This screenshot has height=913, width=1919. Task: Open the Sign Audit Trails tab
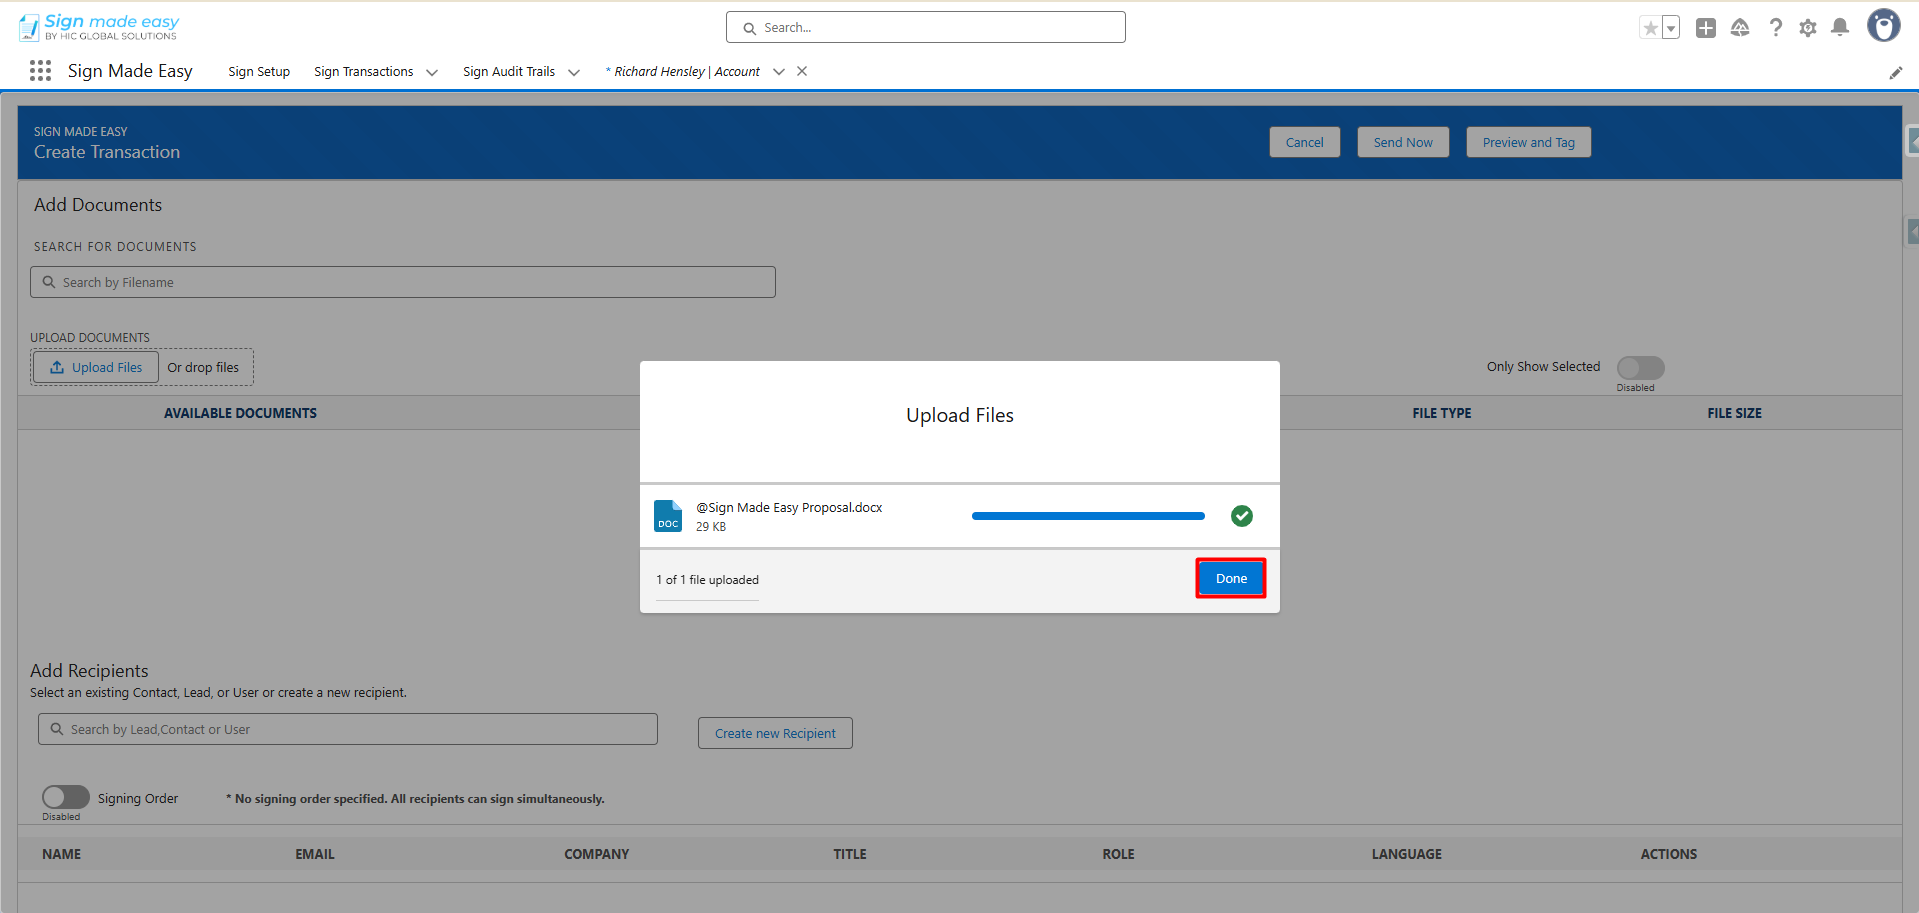pyautogui.click(x=509, y=72)
